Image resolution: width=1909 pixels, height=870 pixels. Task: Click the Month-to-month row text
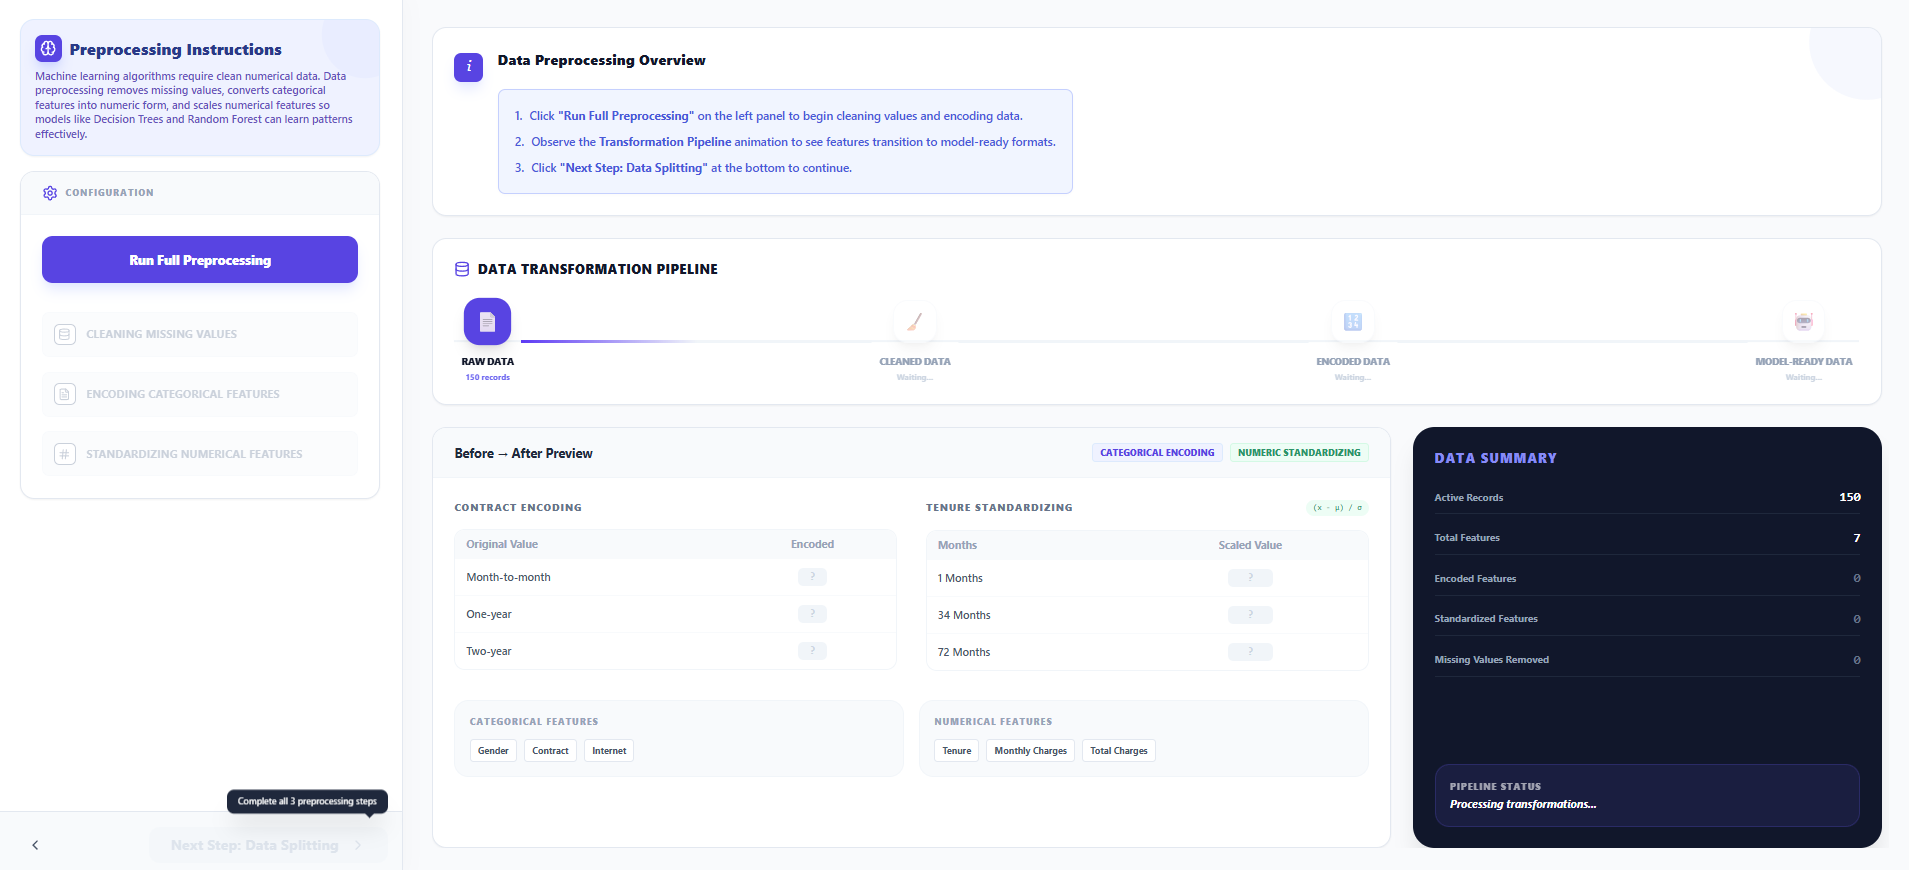tap(508, 577)
